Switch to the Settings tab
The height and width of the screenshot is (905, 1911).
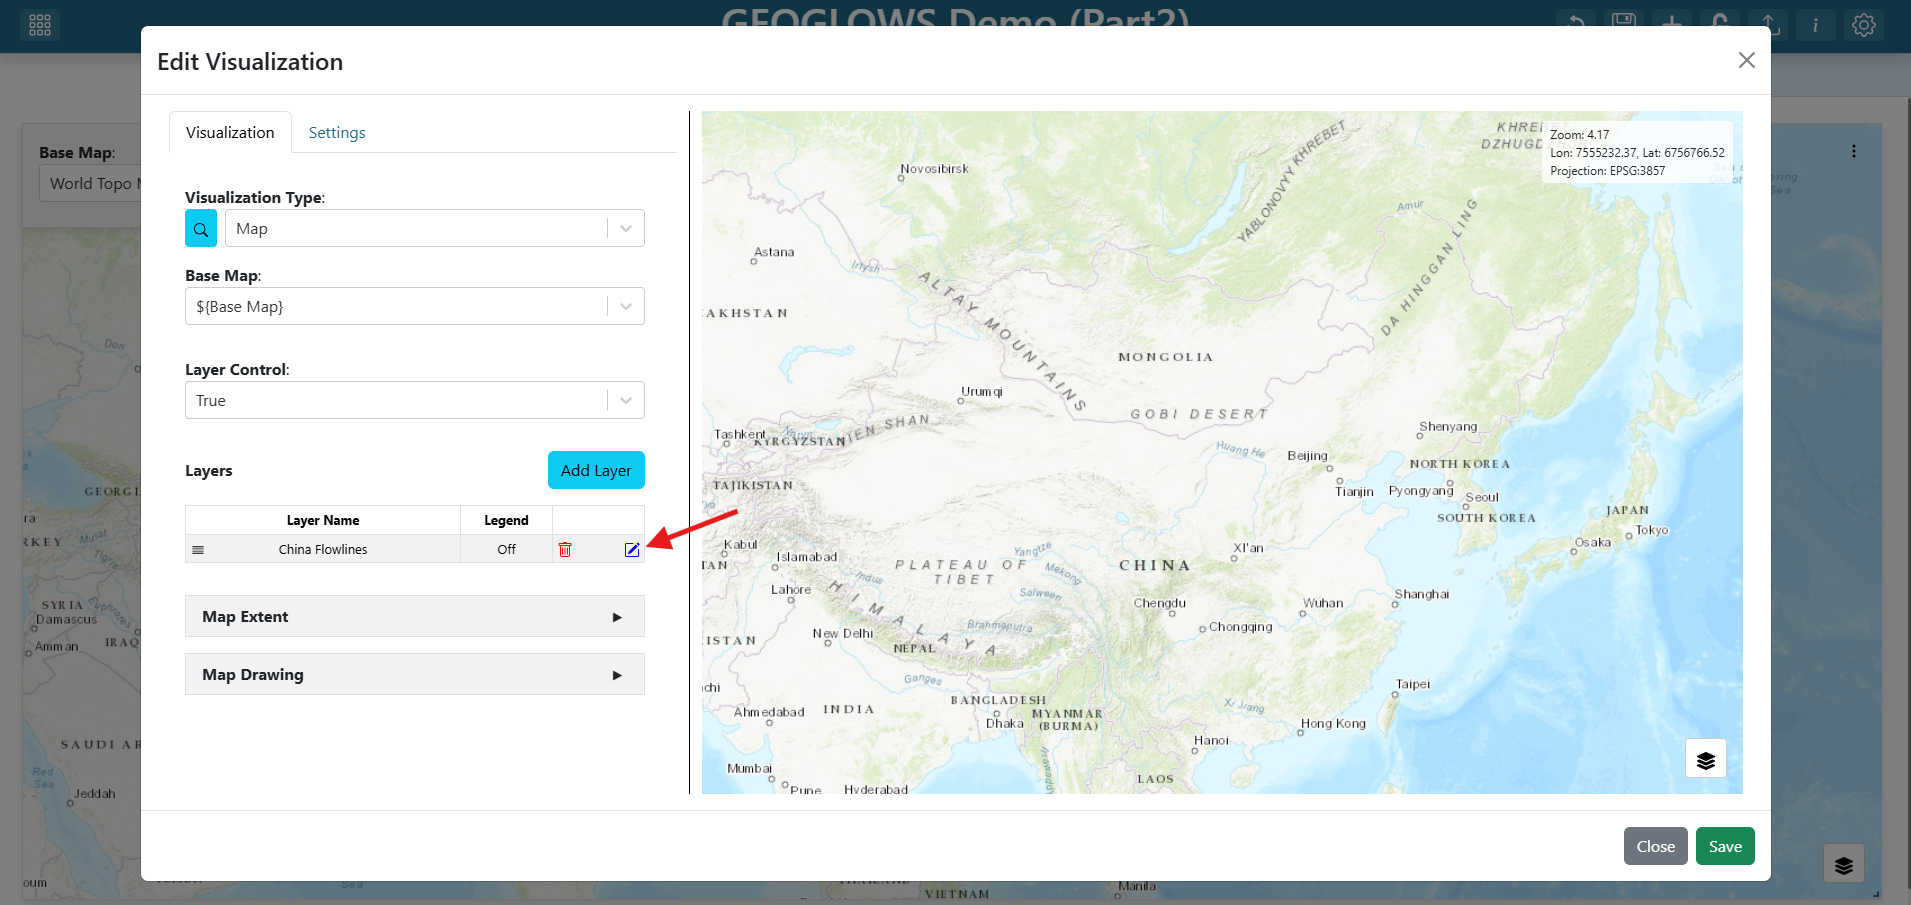click(337, 132)
